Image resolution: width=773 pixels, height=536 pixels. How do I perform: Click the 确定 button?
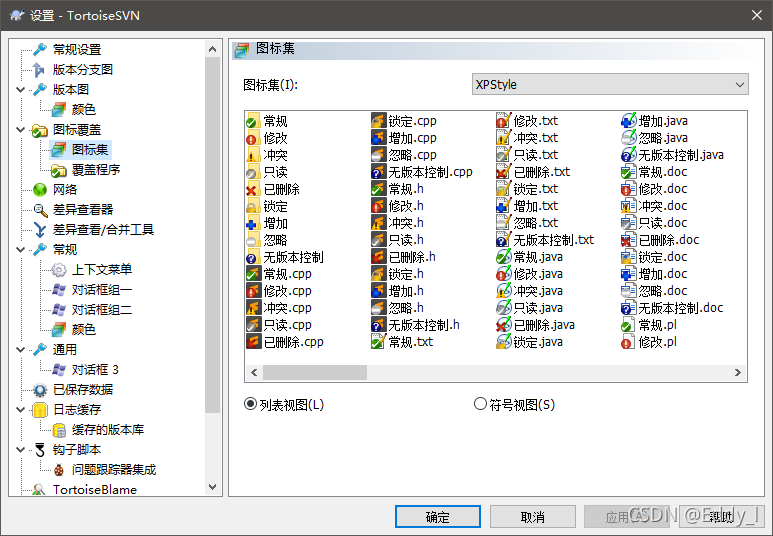438,517
